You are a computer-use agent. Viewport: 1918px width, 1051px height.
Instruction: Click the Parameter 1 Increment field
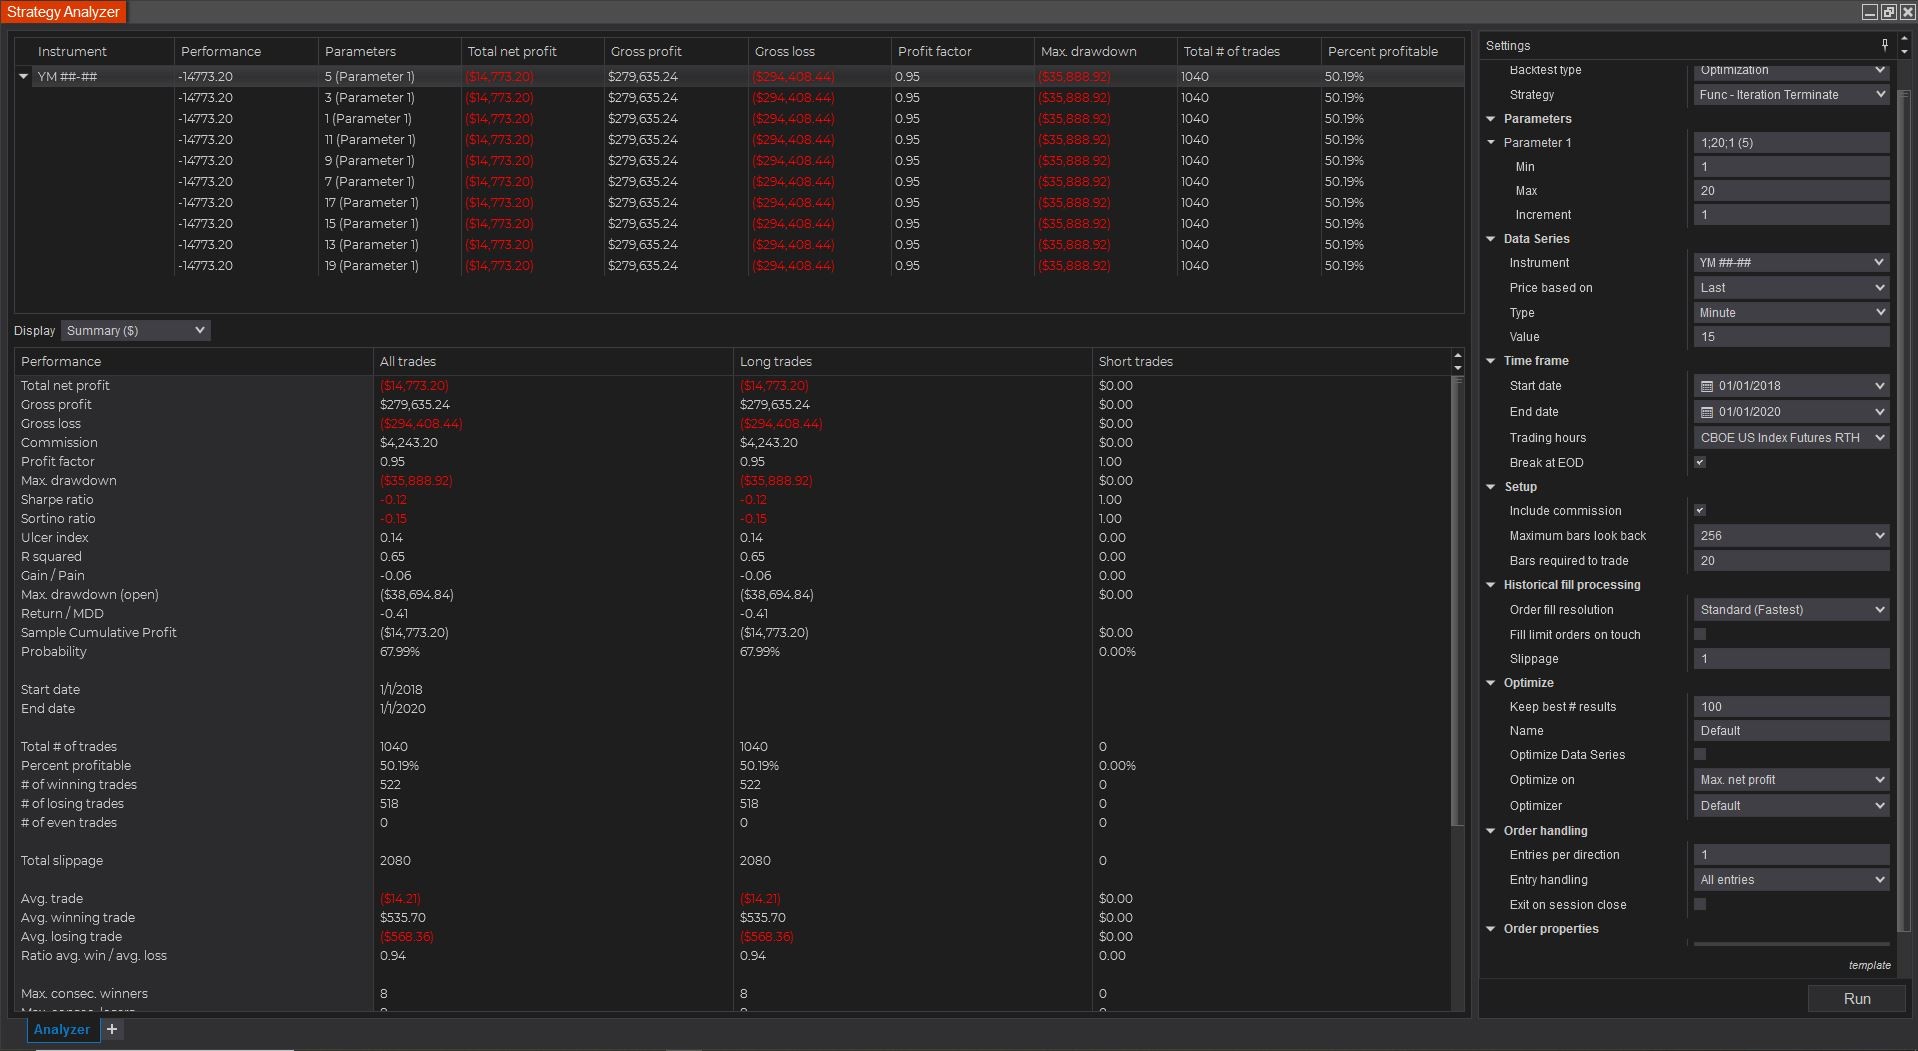coord(1791,215)
